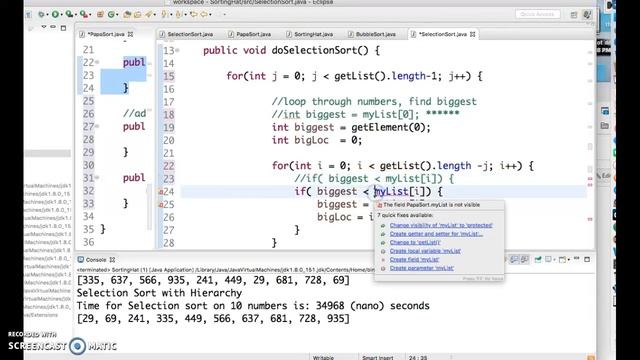
Task: Open the left panel view menu triangle
Action: pos(44,27)
